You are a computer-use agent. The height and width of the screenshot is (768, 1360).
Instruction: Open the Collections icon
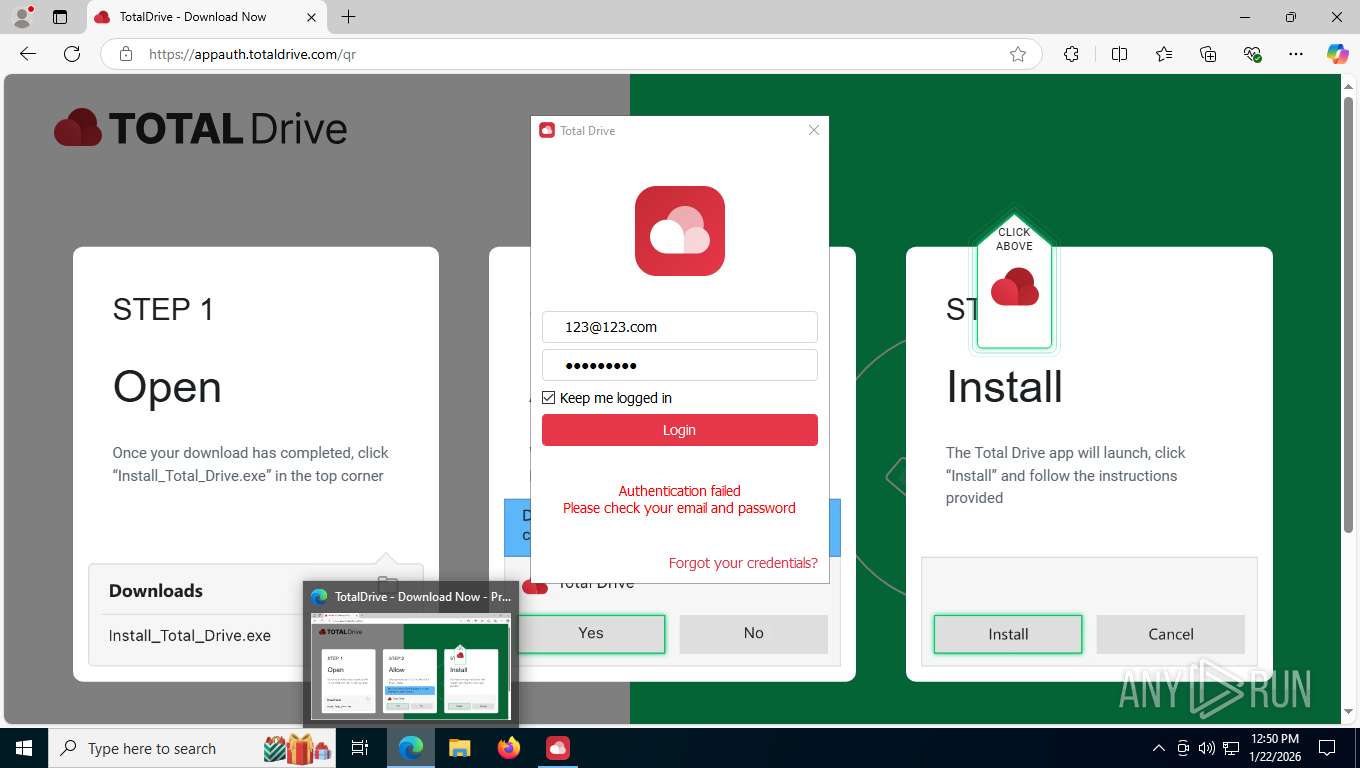[1208, 54]
